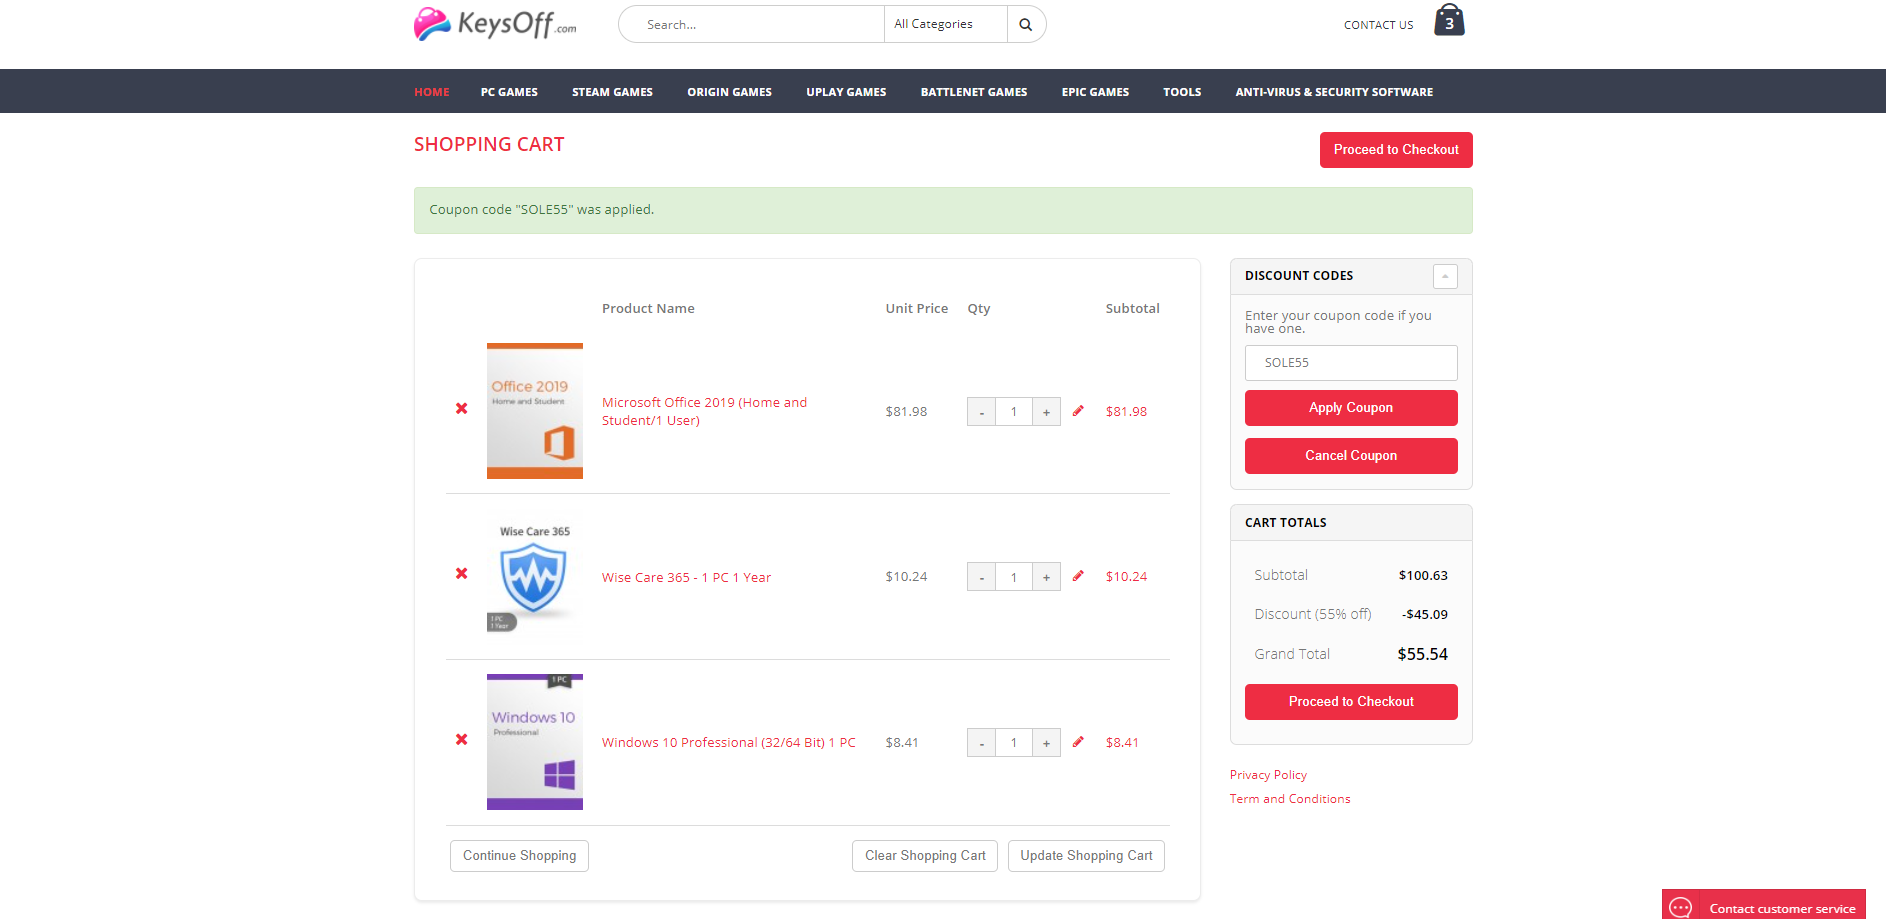Open the Tools menu

[x=1182, y=92]
